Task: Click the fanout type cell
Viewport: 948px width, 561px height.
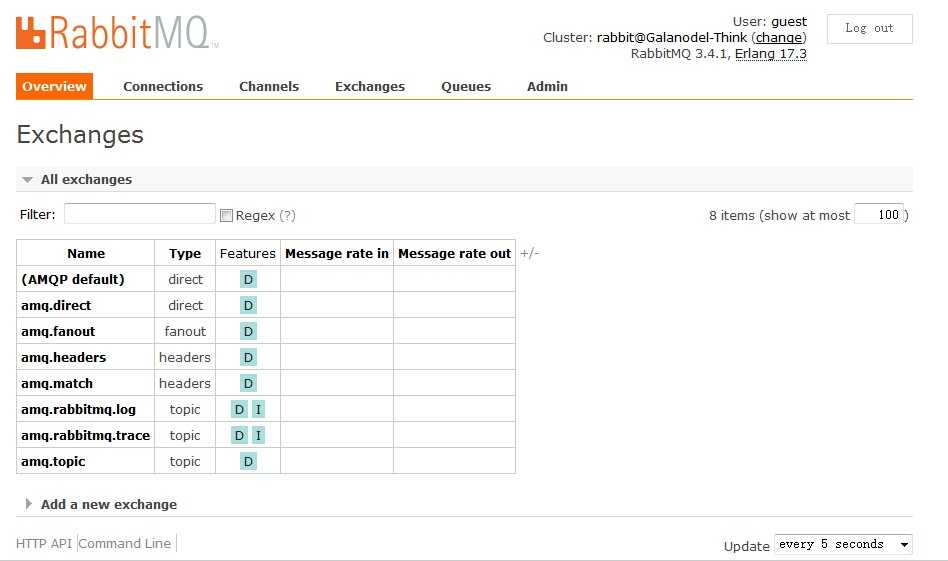Action: pyautogui.click(x=185, y=331)
